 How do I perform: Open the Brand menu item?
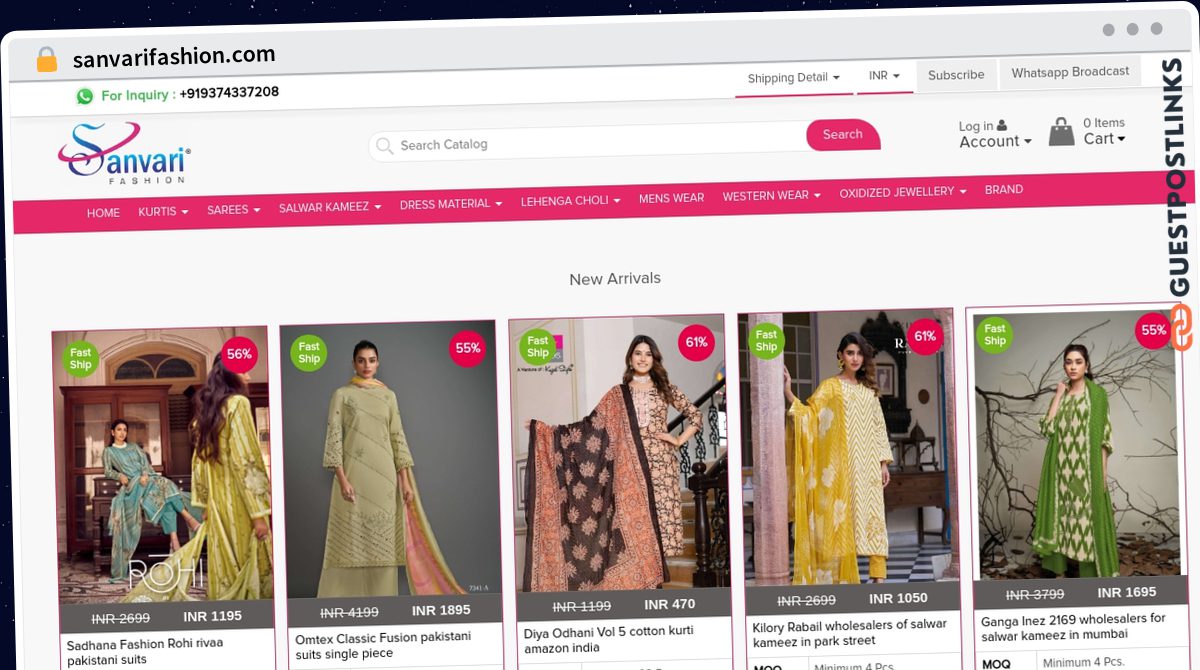pos(1004,189)
